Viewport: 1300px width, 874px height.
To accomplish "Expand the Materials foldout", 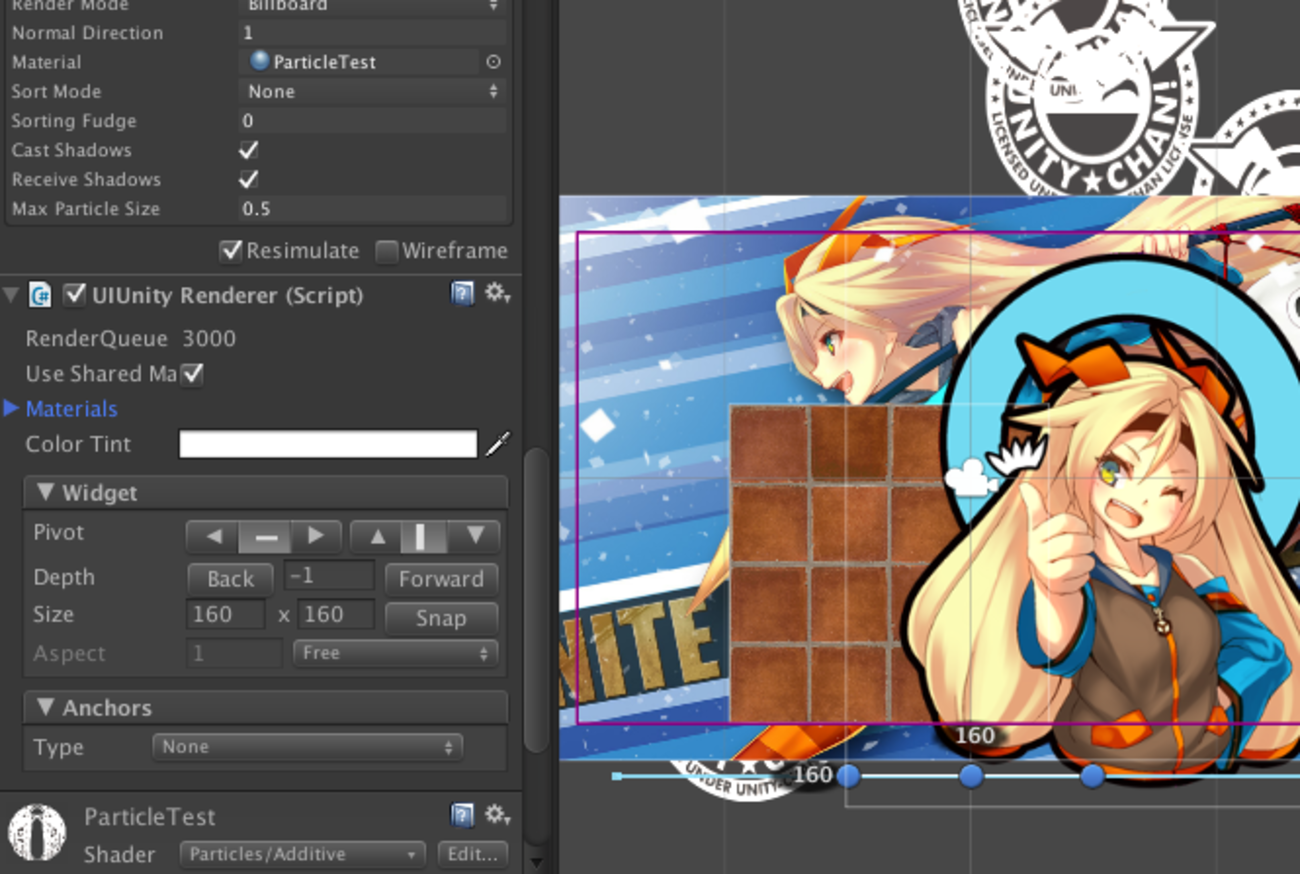I will click(x=12, y=408).
